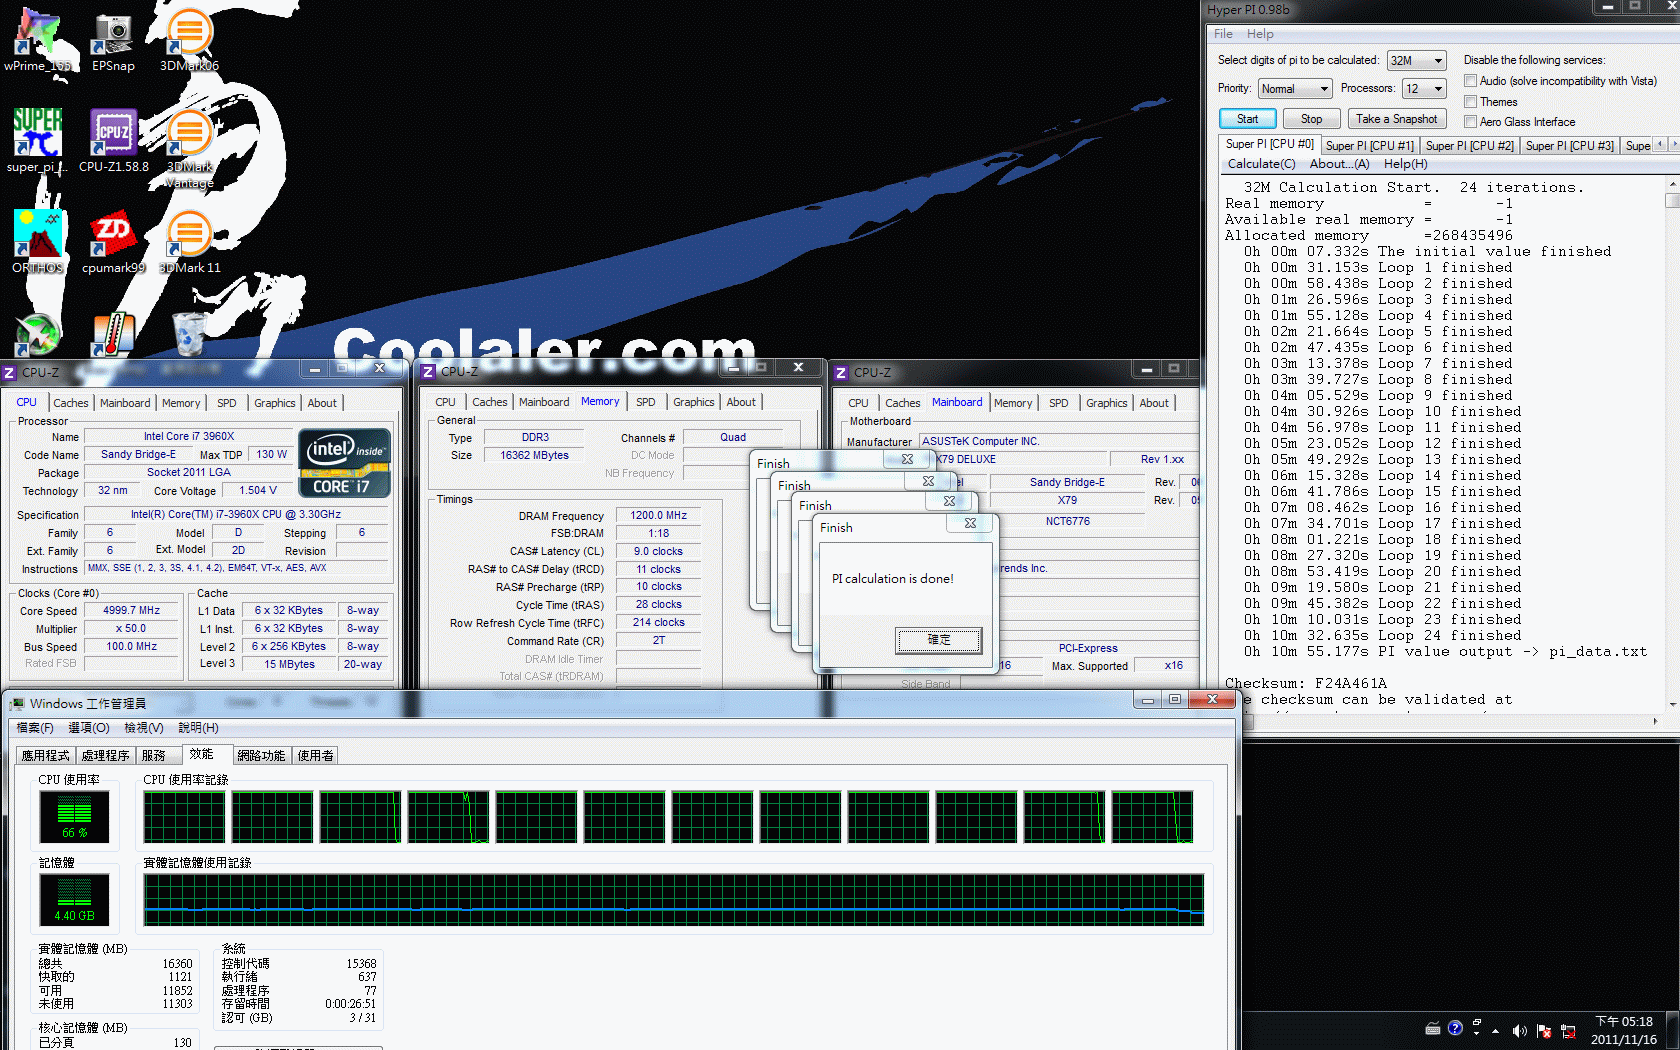
Task: Click the DRAM Frequency value 1200.0 MHz
Action: click(658, 516)
